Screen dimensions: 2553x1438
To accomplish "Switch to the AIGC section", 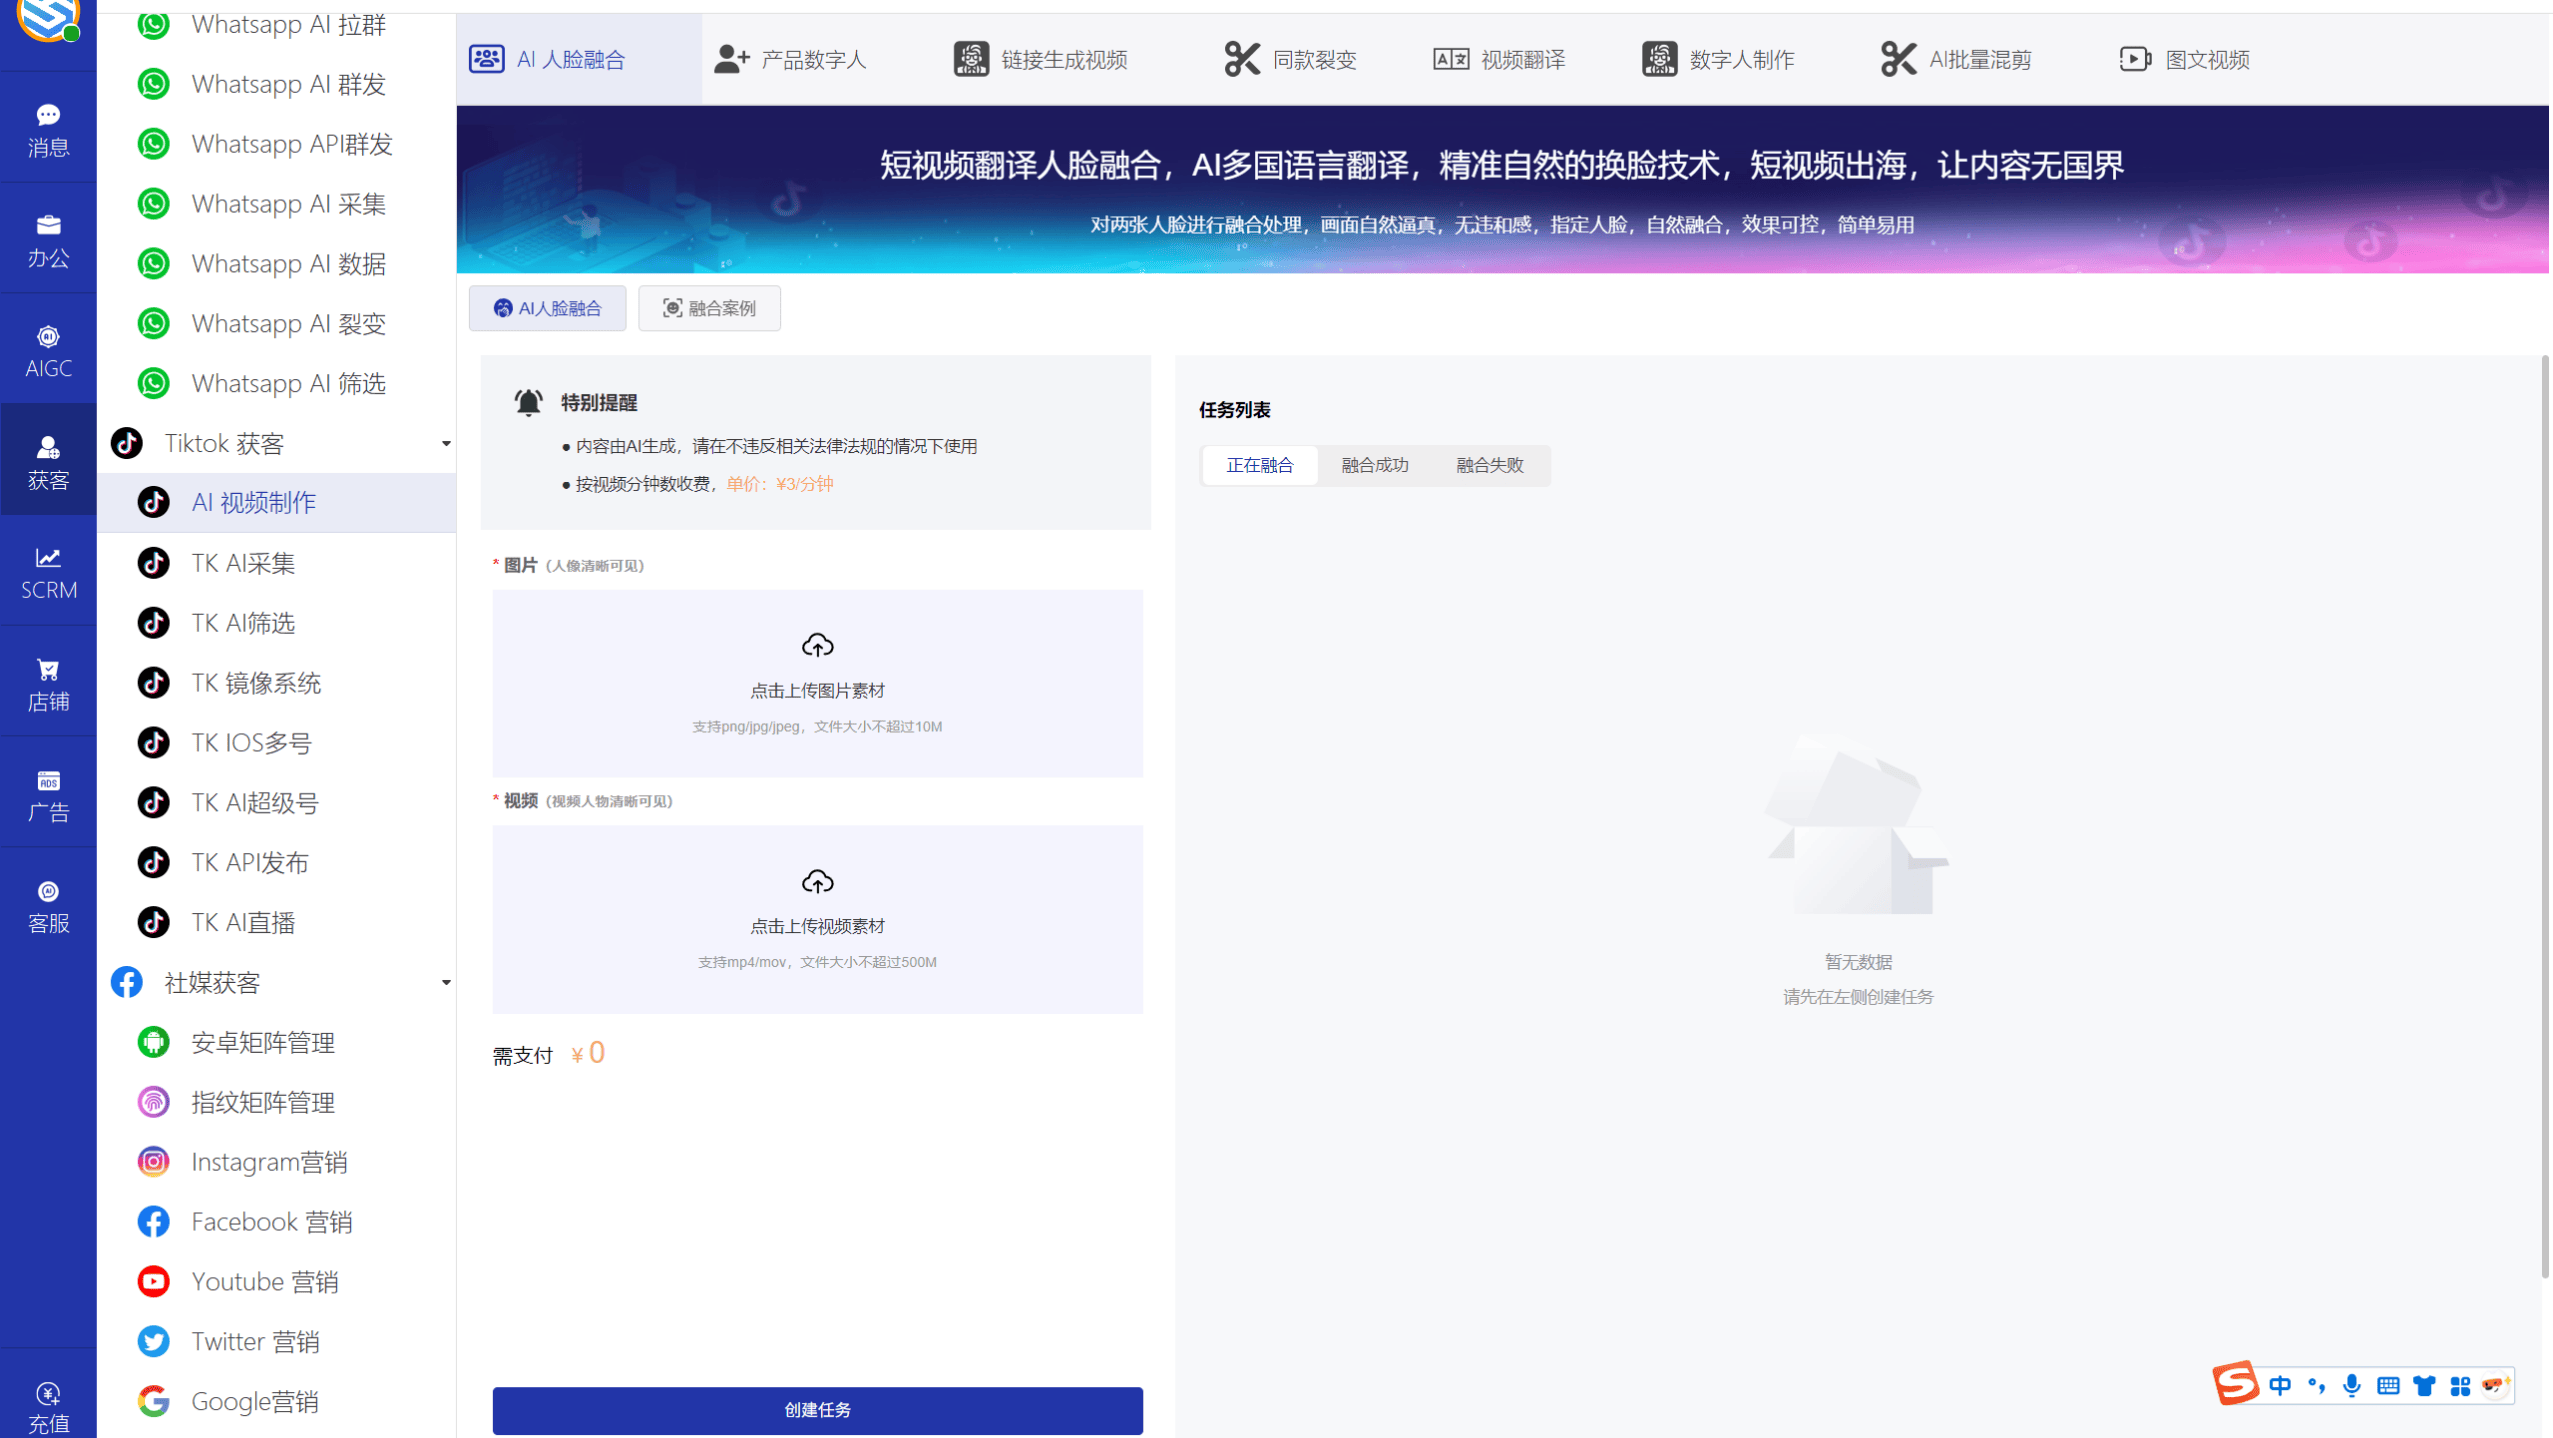I will click(x=47, y=350).
